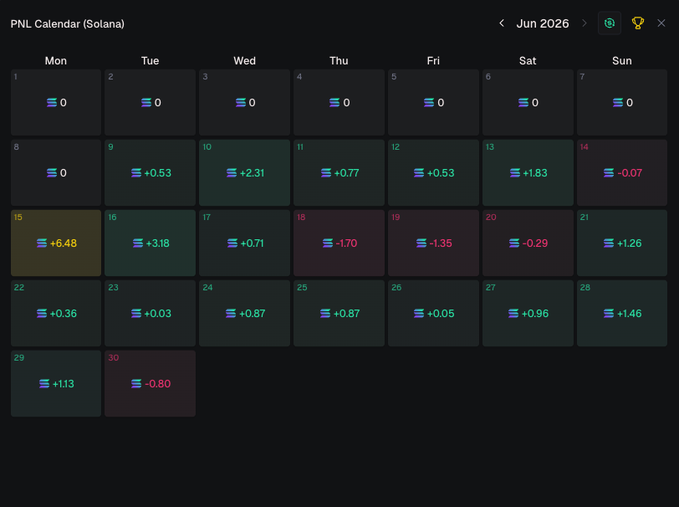Open June 22 cell showing +0.36

pos(56,313)
